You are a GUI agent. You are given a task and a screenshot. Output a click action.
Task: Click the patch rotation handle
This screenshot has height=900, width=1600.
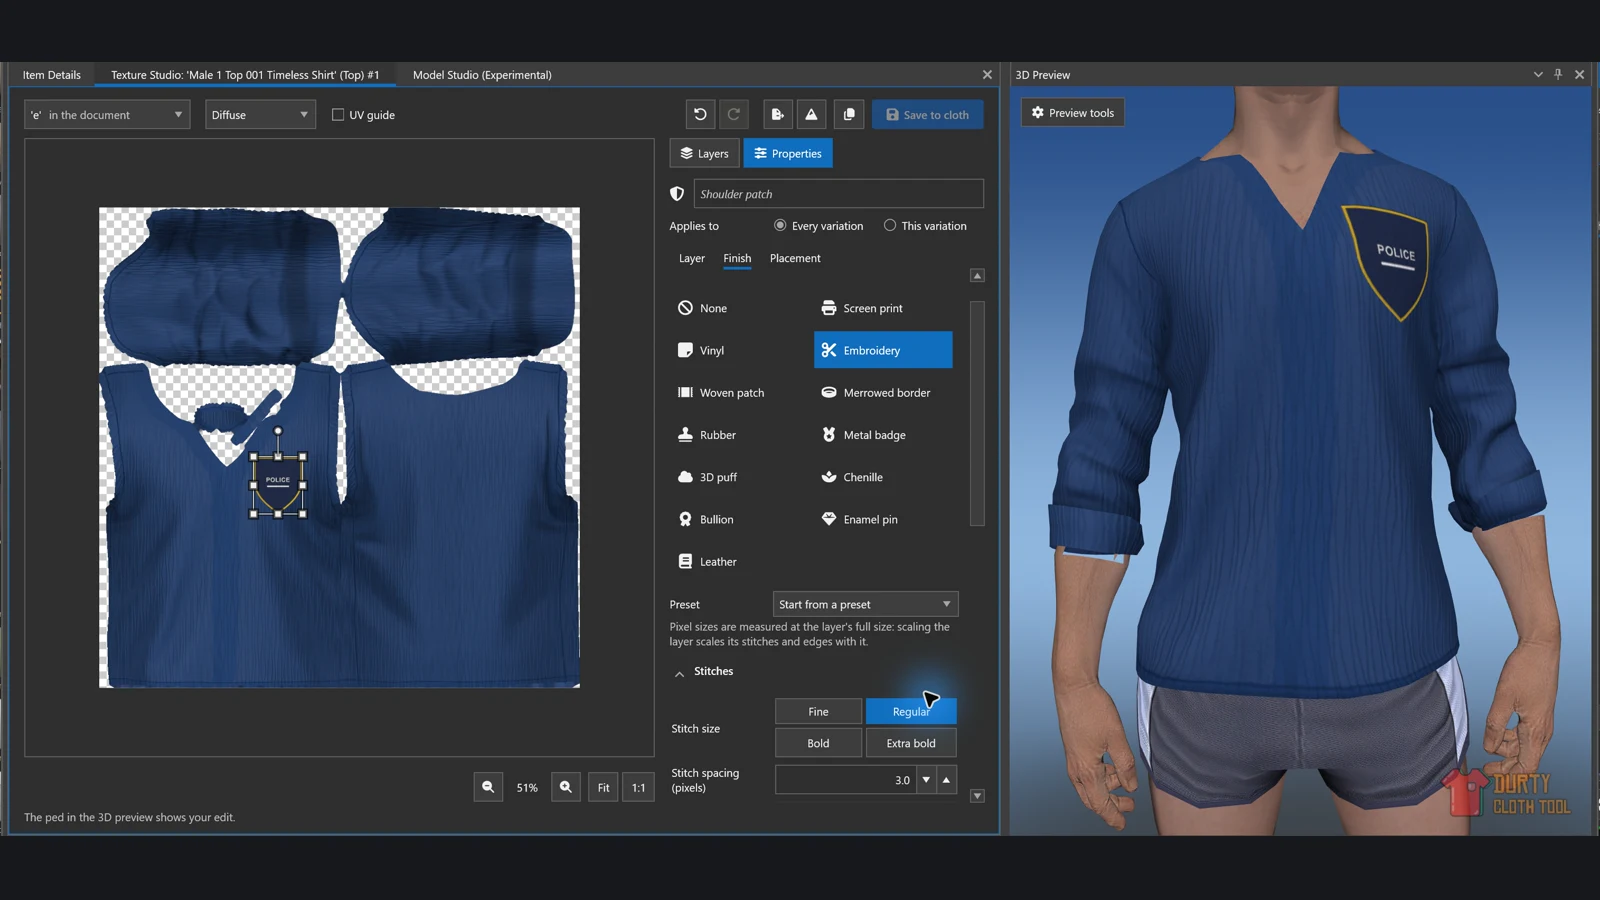278,431
